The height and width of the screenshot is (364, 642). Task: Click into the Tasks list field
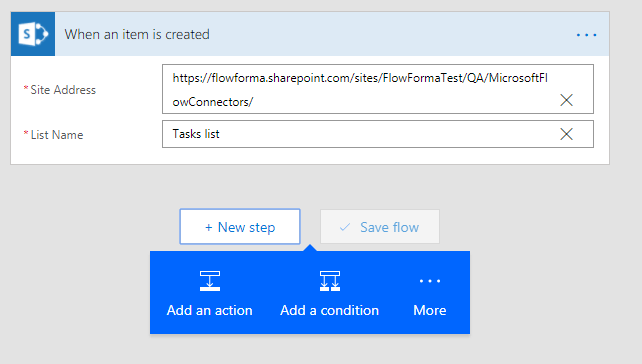click(x=378, y=134)
